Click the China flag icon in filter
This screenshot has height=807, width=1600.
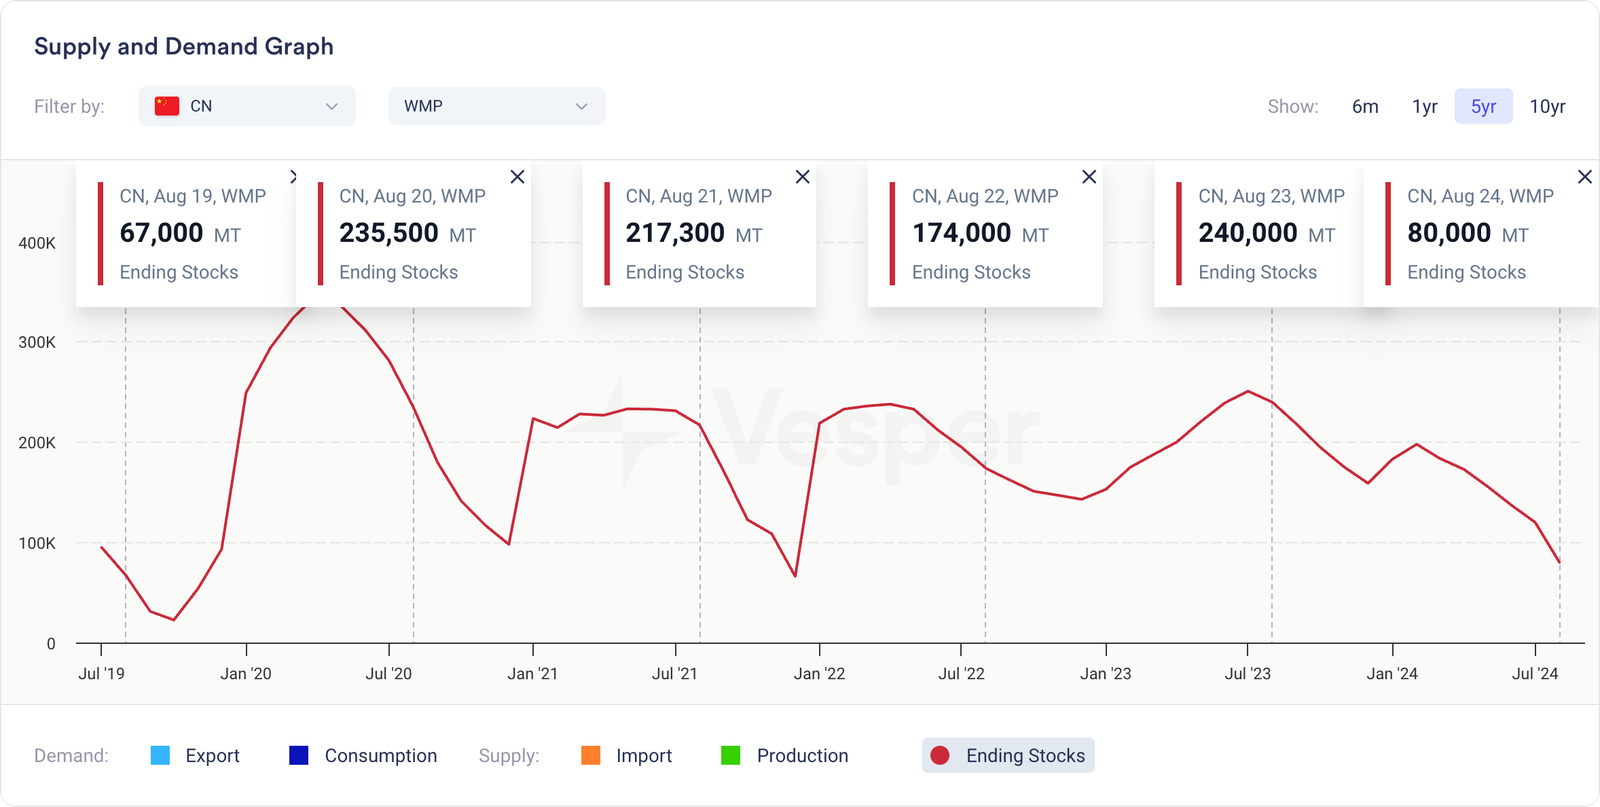point(167,106)
